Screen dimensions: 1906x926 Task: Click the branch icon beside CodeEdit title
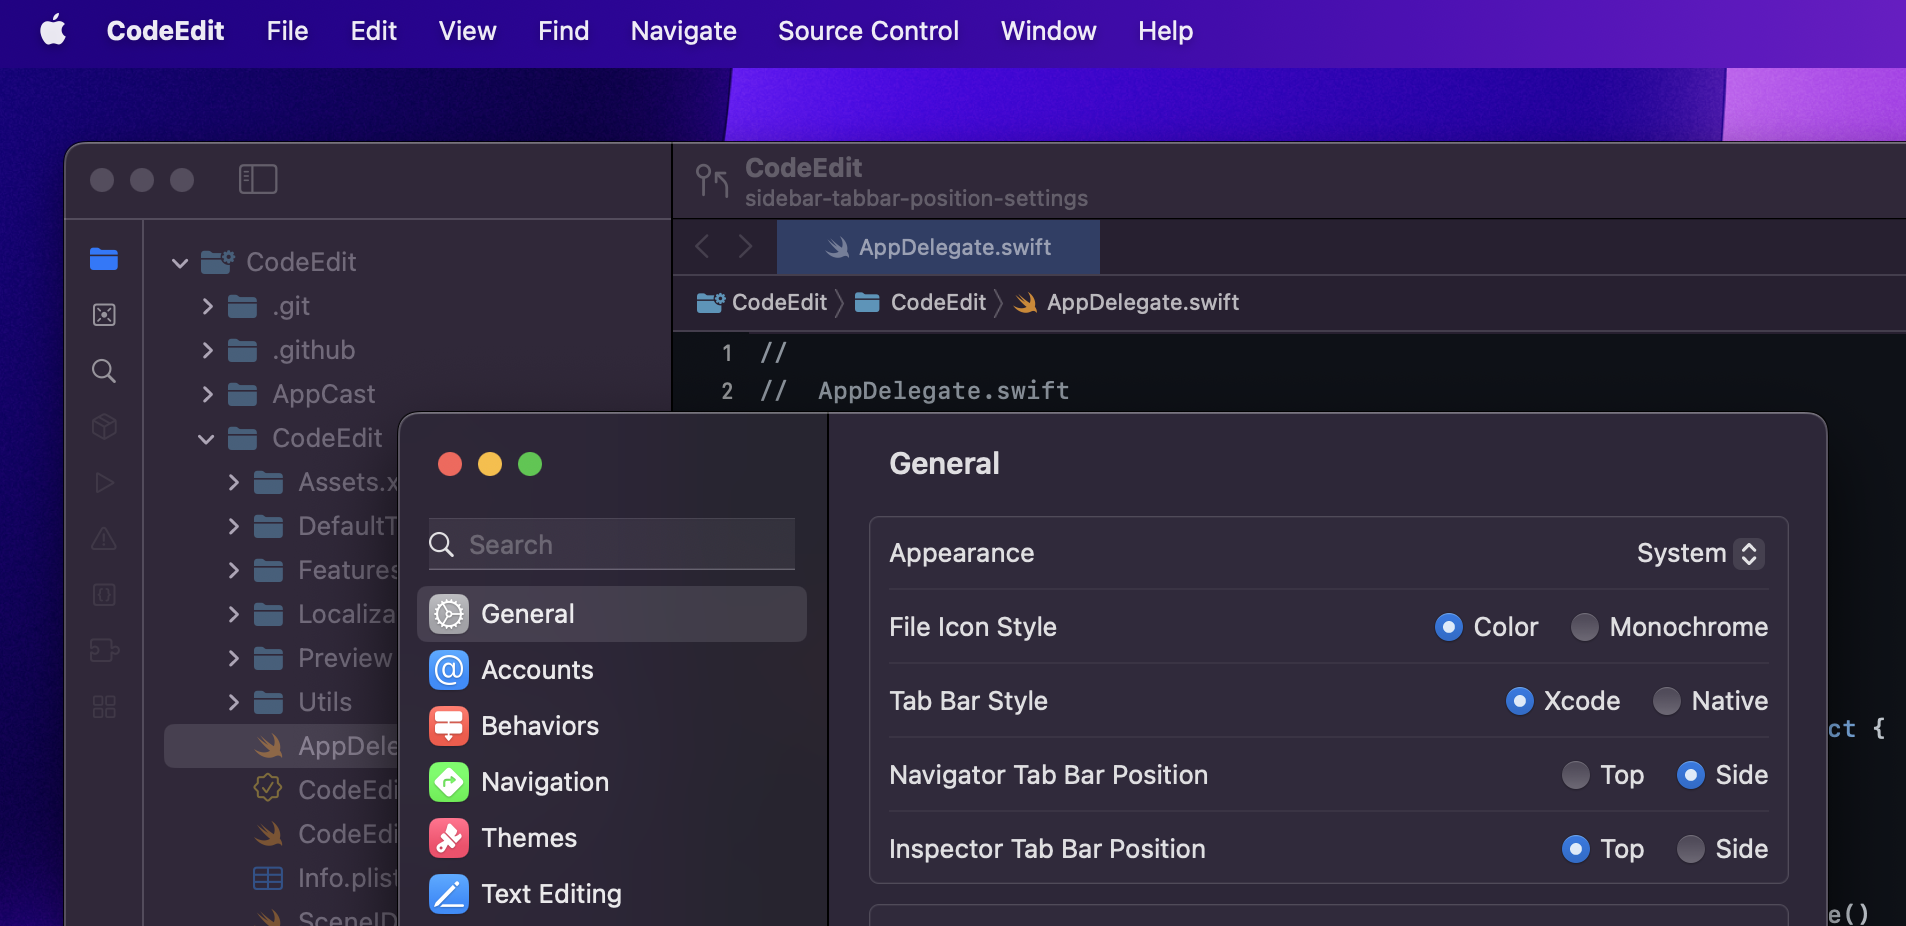click(x=712, y=181)
